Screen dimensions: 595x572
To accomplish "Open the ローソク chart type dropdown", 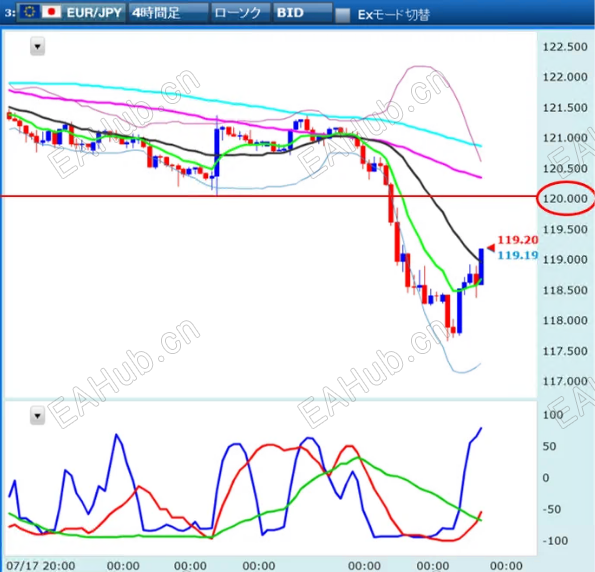I will point(241,13).
